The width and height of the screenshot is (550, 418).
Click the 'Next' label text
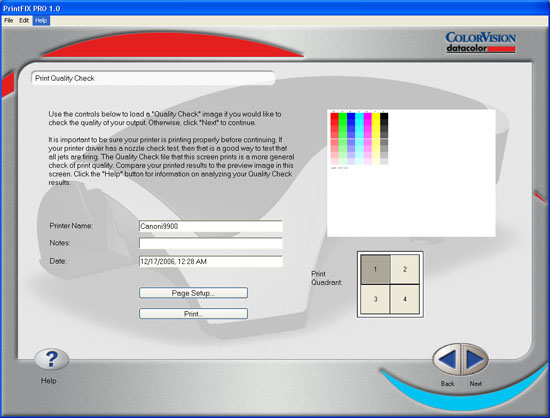476,384
